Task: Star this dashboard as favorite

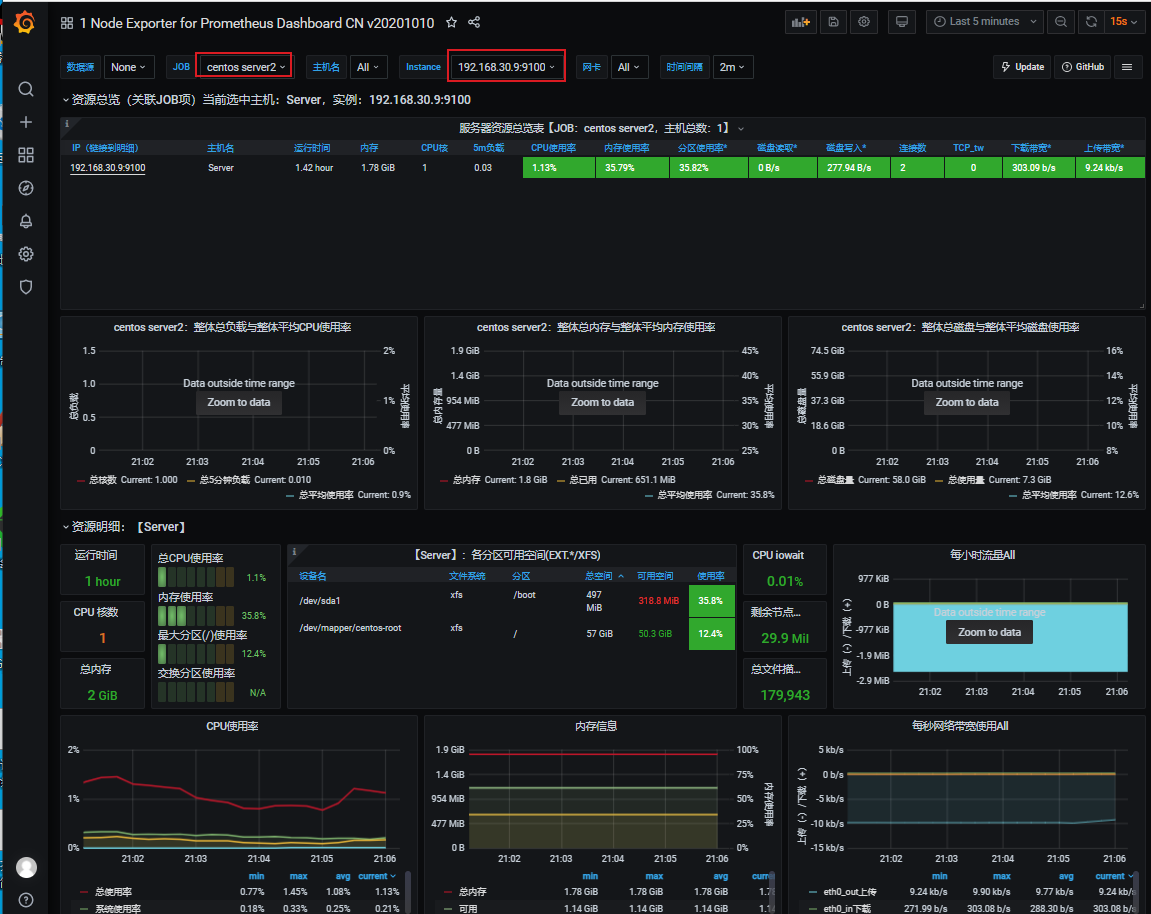Action: click(451, 23)
